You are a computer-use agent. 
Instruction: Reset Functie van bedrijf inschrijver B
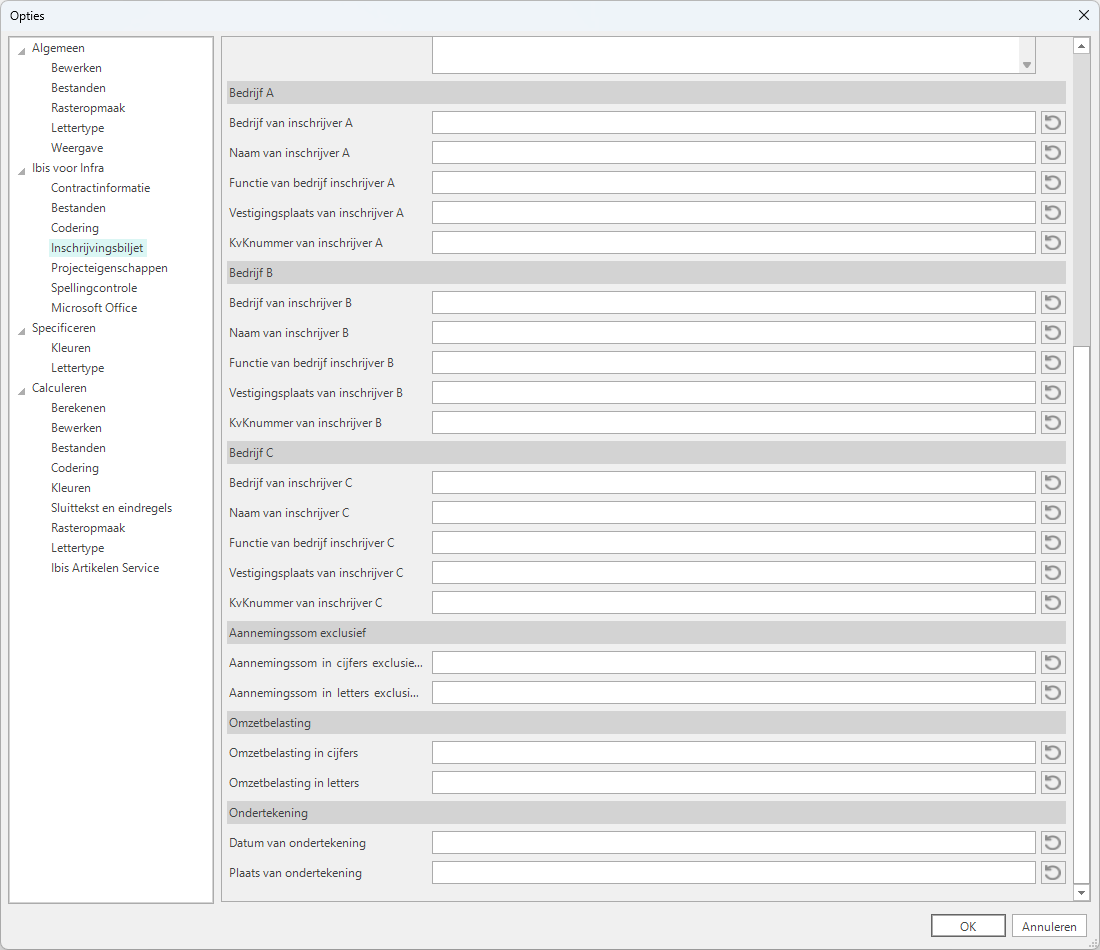coord(1053,363)
